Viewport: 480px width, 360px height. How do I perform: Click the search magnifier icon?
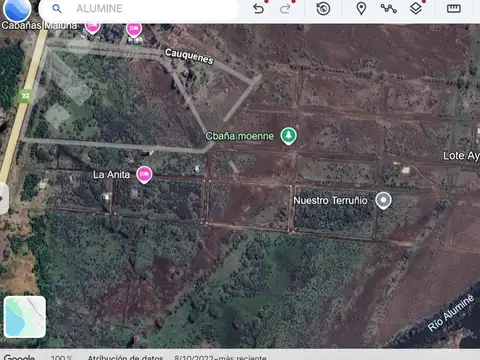click(x=57, y=9)
